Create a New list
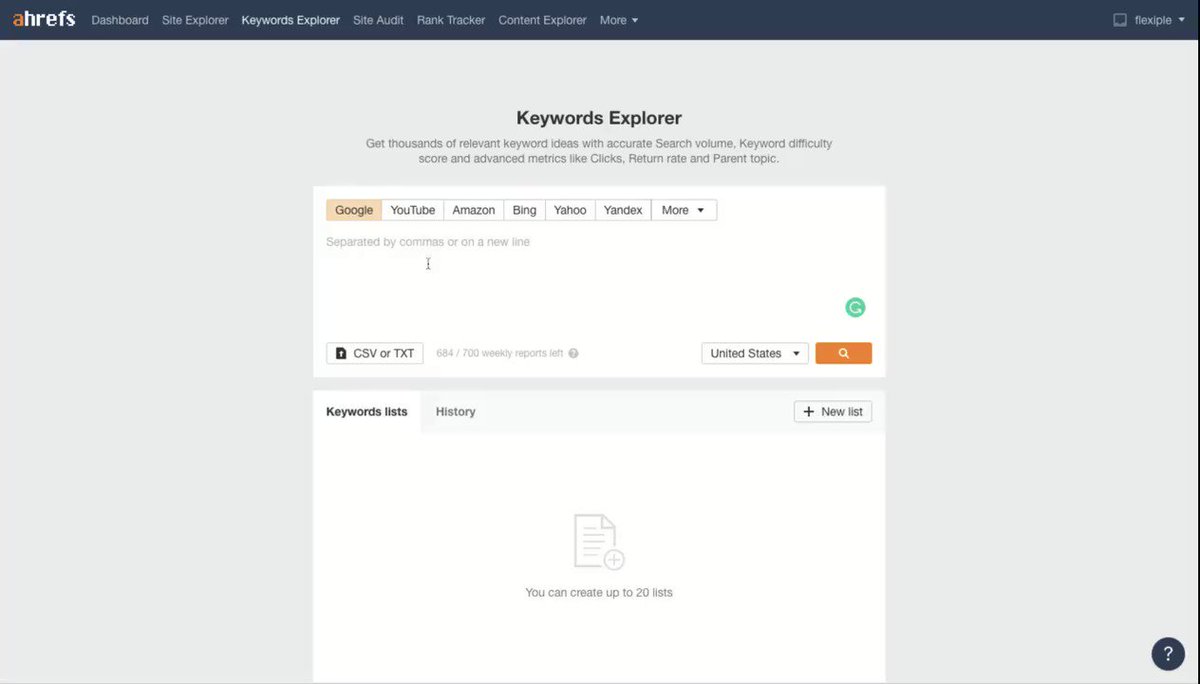 pos(833,411)
